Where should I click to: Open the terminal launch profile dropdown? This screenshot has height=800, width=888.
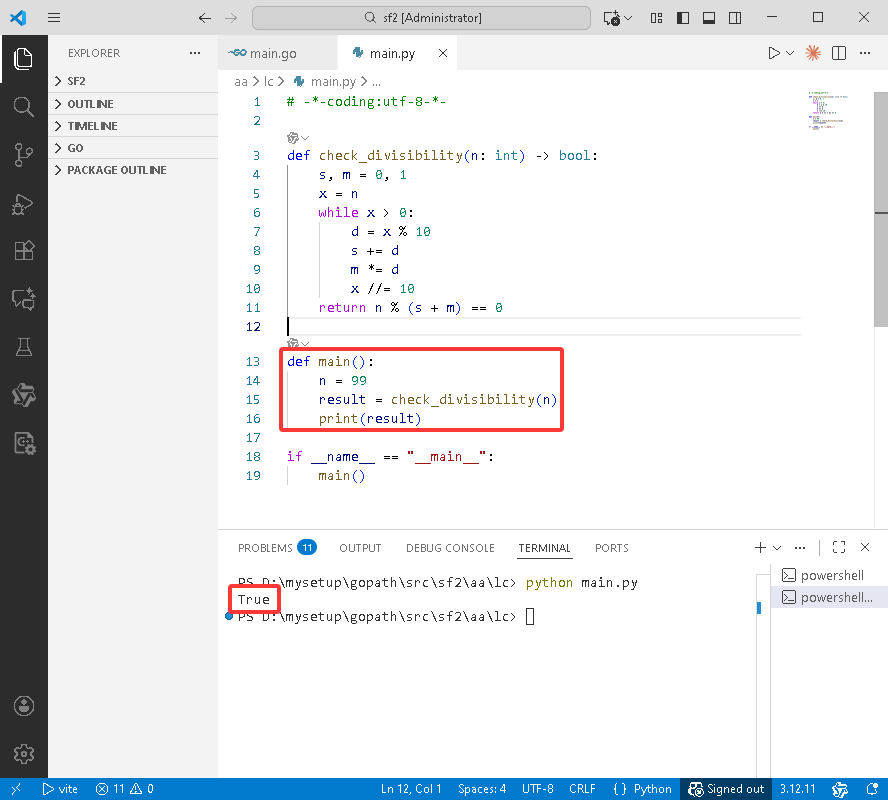tap(777, 547)
